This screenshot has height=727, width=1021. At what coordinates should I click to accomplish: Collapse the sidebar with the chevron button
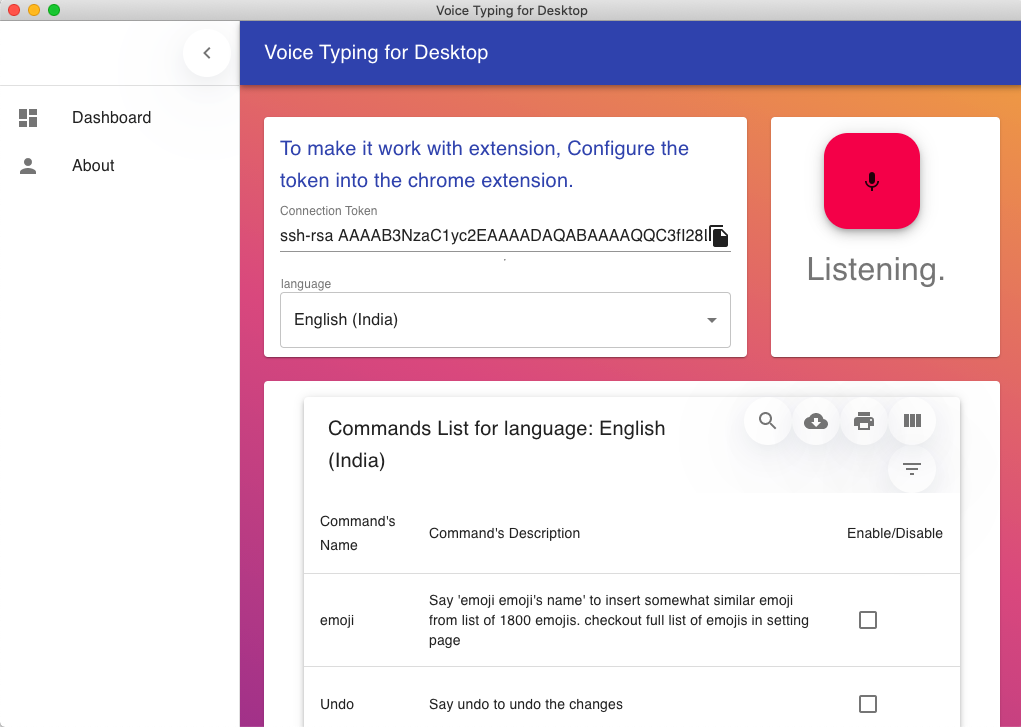207,53
